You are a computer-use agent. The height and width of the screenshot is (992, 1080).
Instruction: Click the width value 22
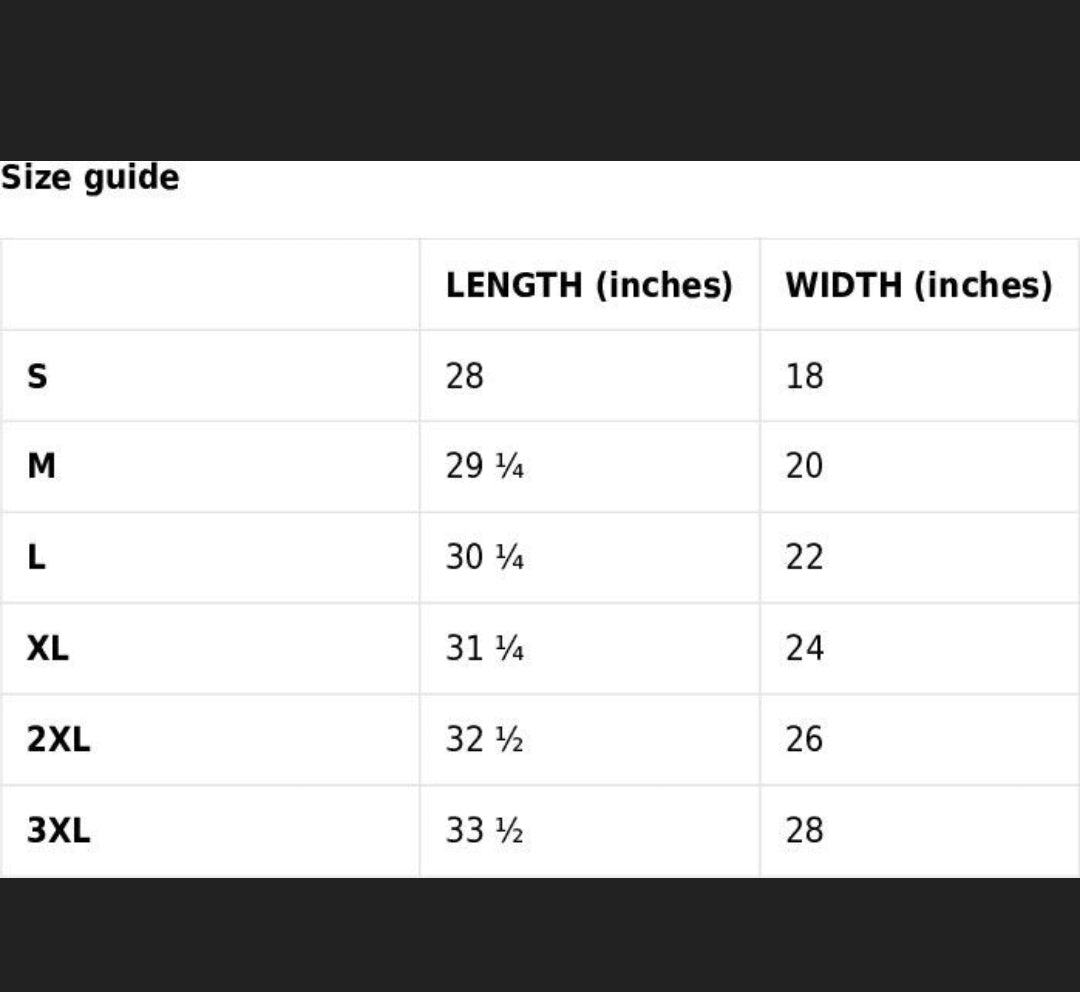pos(804,557)
